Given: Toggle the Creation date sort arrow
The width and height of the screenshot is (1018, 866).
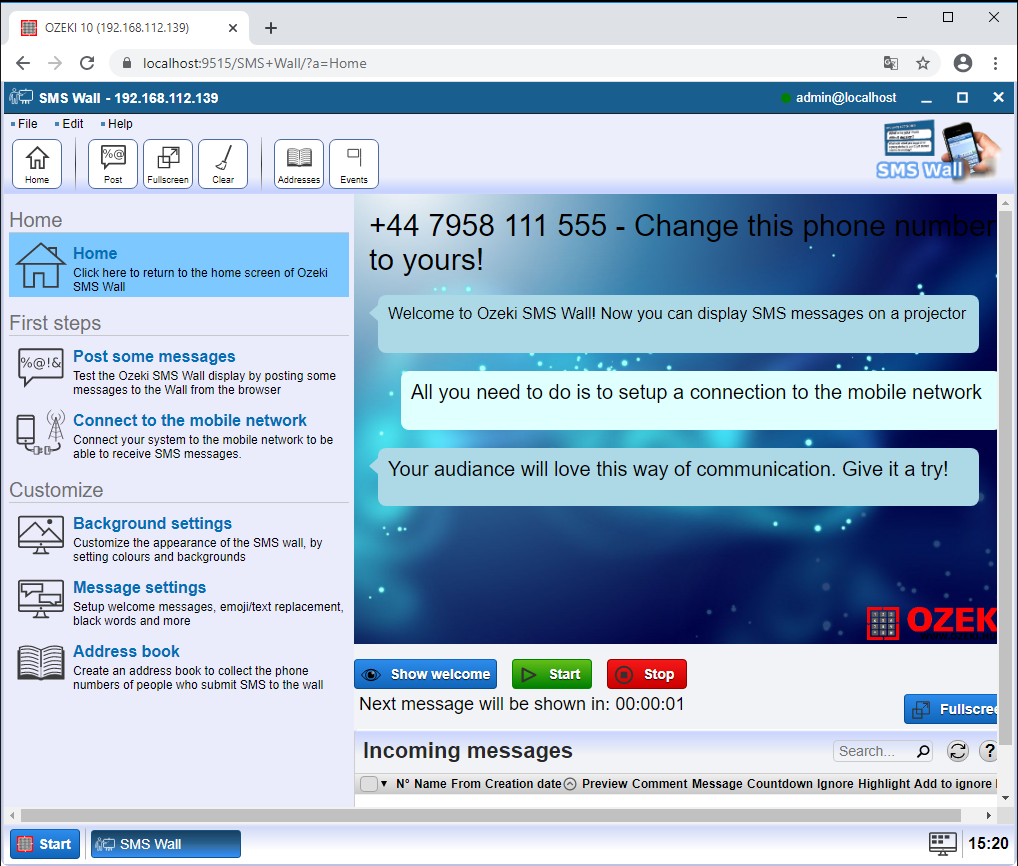Looking at the screenshot, I should pyautogui.click(x=570, y=784).
